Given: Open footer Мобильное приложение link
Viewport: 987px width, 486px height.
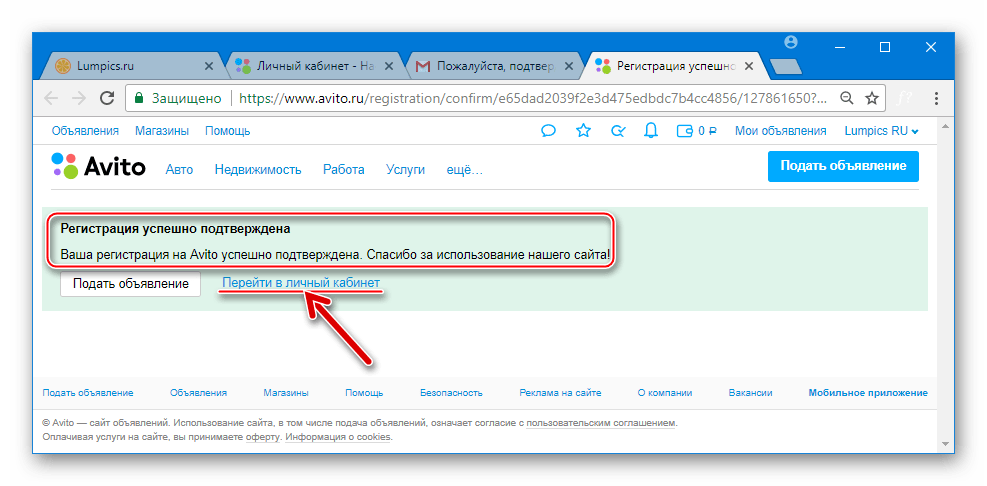Looking at the screenshot, I should pos(868,393).
